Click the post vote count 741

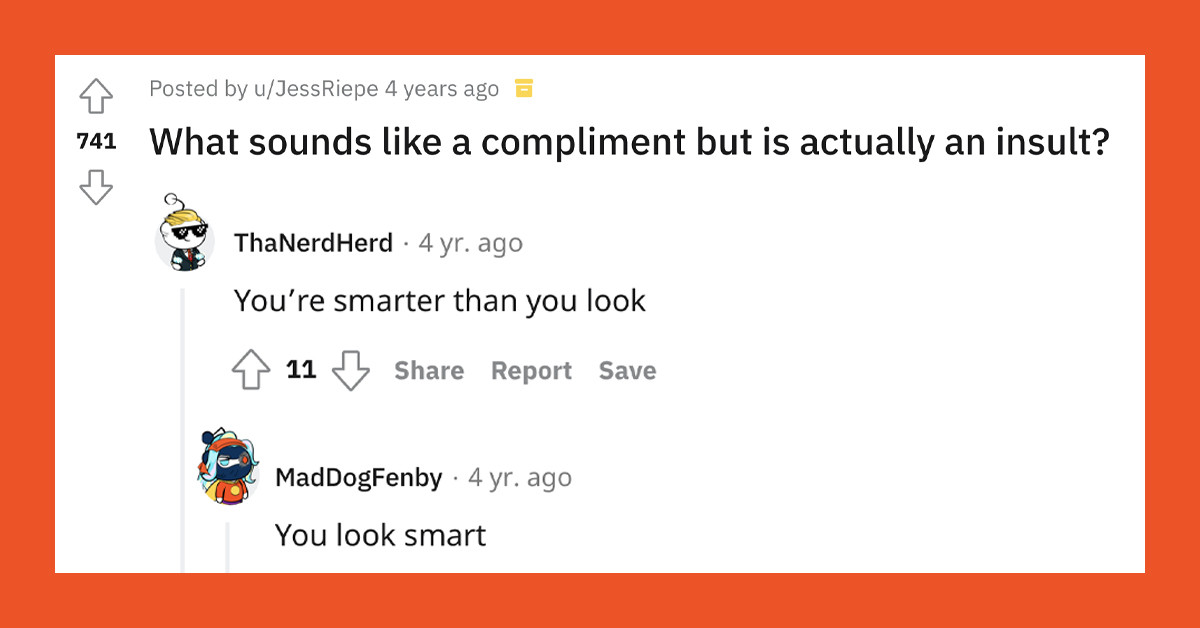[96, 141]
